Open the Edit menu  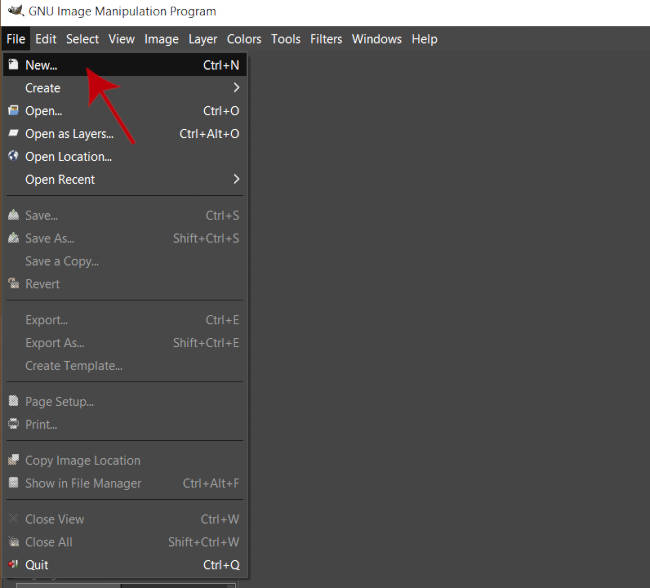click(46, 39)
